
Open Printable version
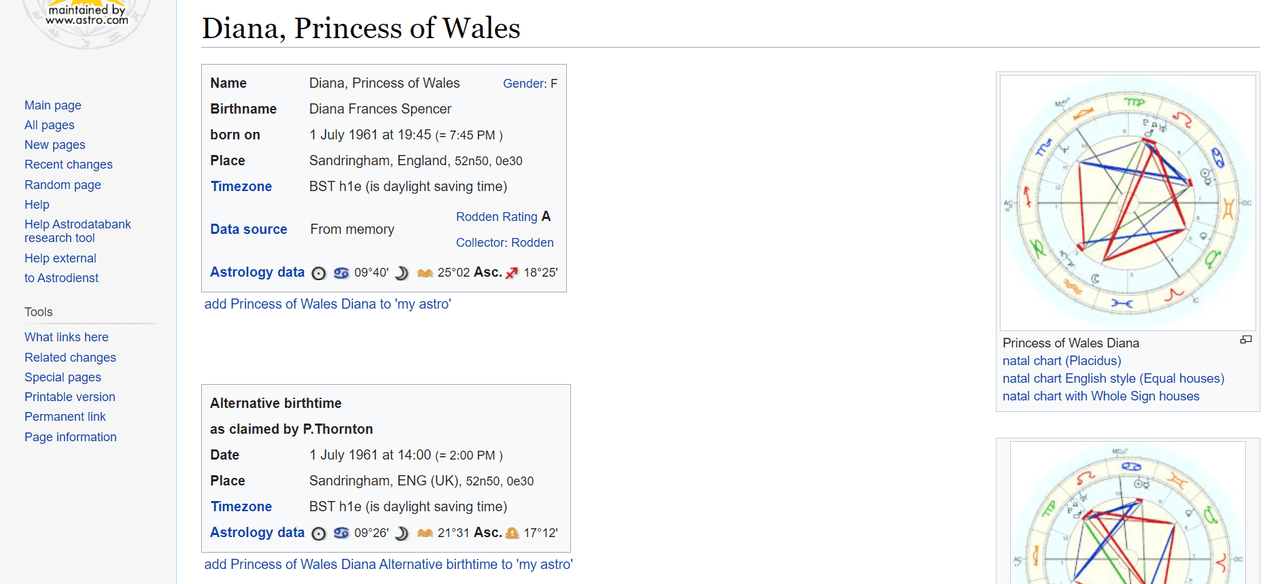click(x=70, y=397)
